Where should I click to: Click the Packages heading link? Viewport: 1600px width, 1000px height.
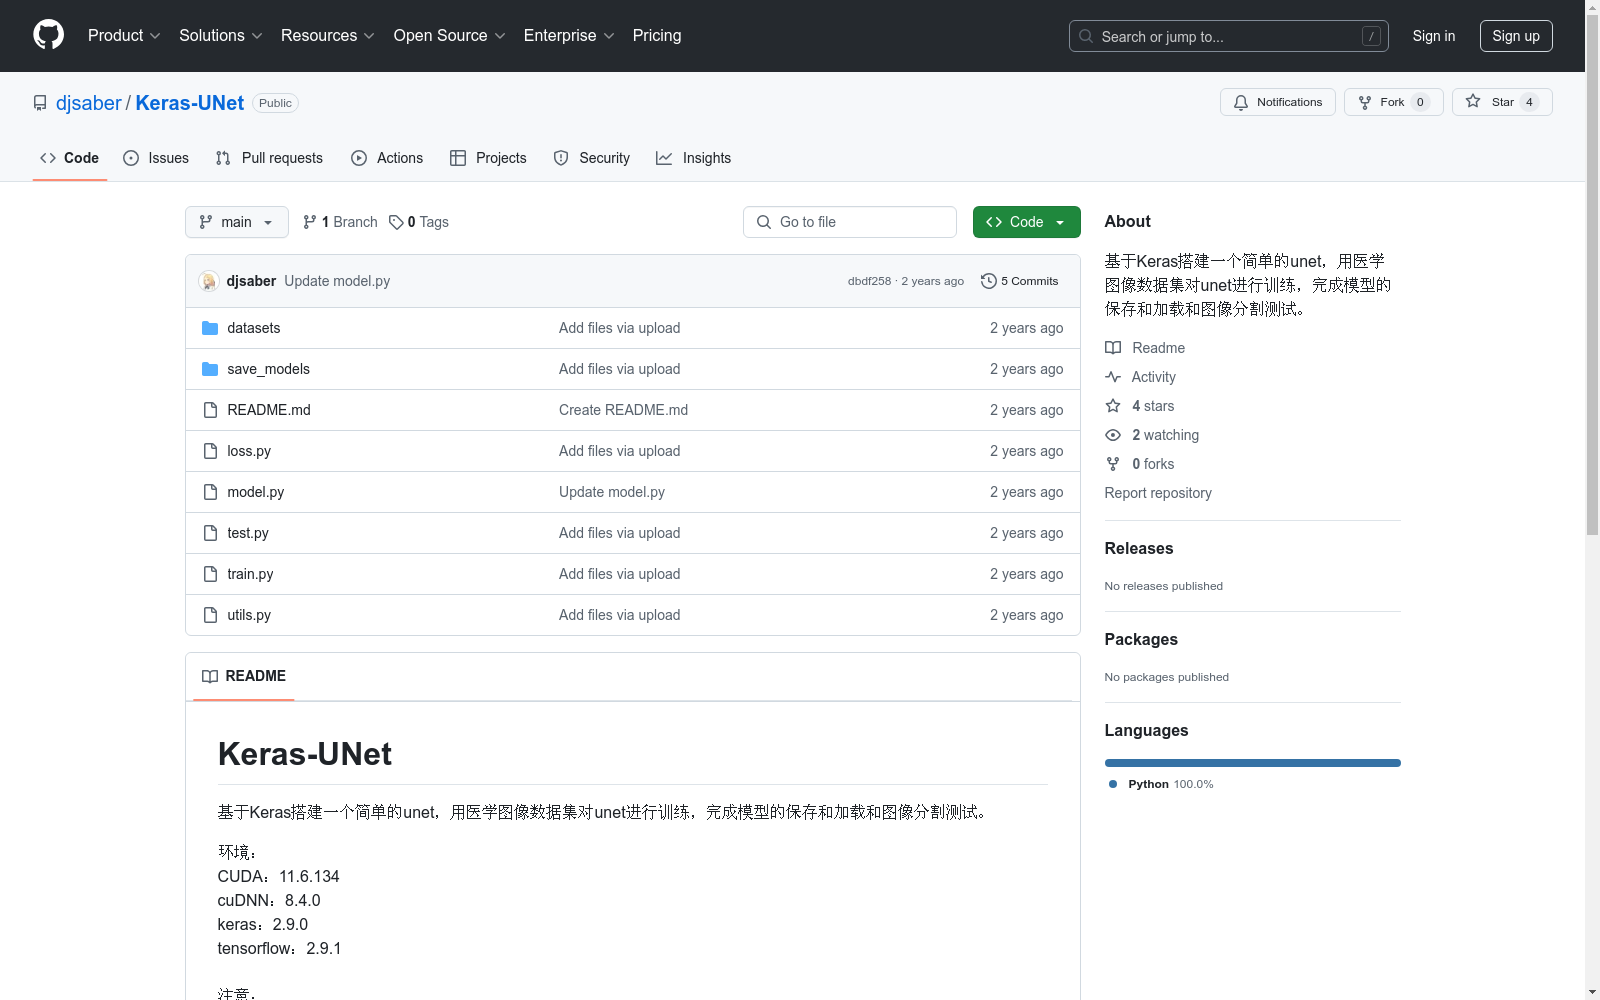(x=1141, y=639)
